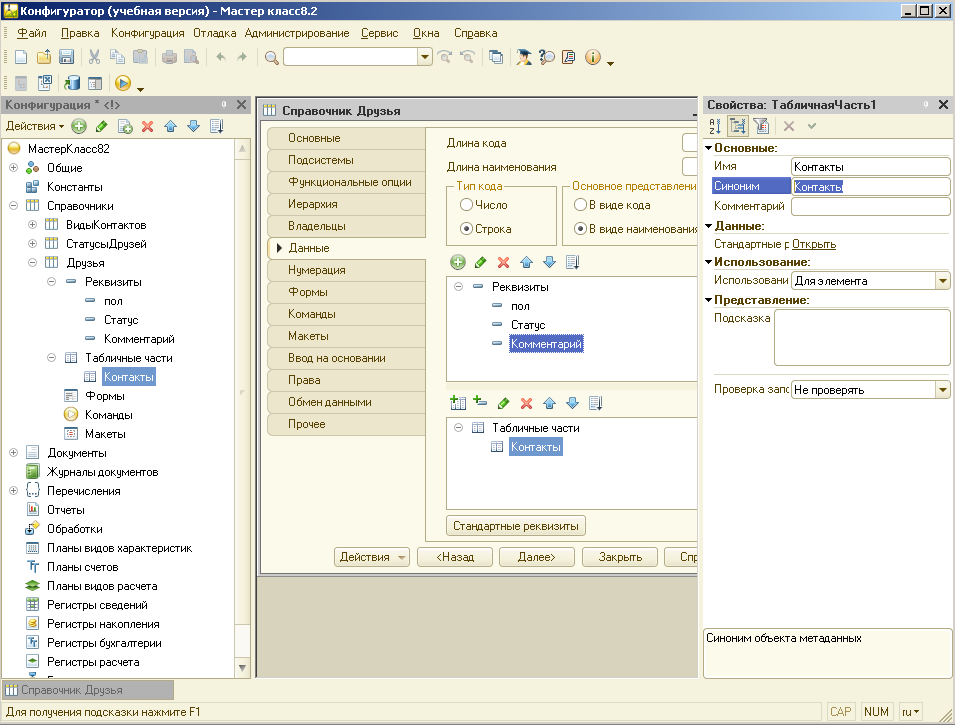Select the Строка code type radio button
The height and width of the screenshot is (725, 956).
click(466, 229)
